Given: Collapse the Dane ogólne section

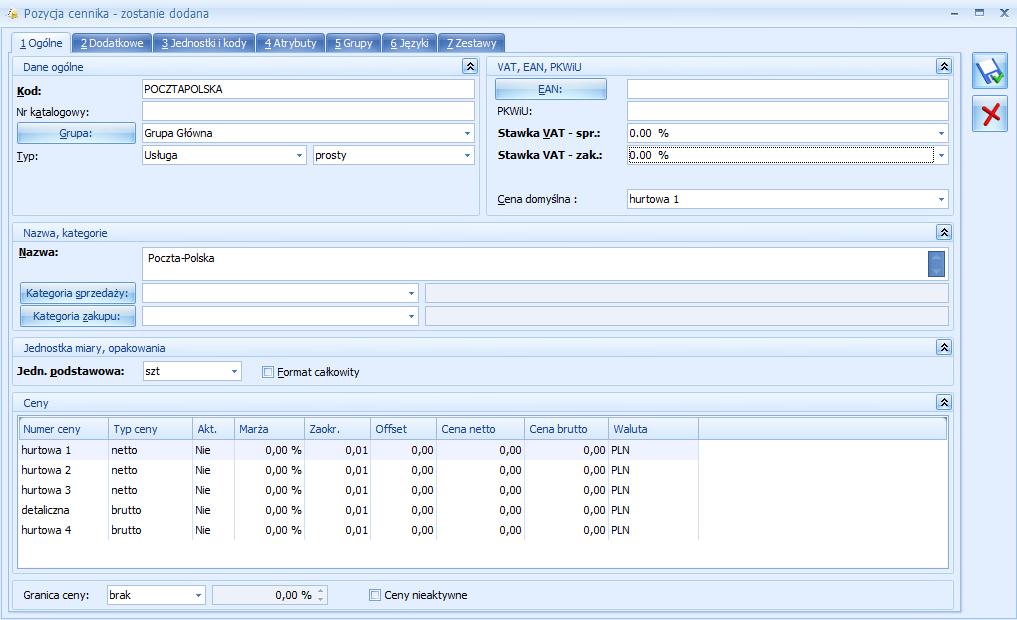Looking at the screenshot, I should click(x=470, y=66).
